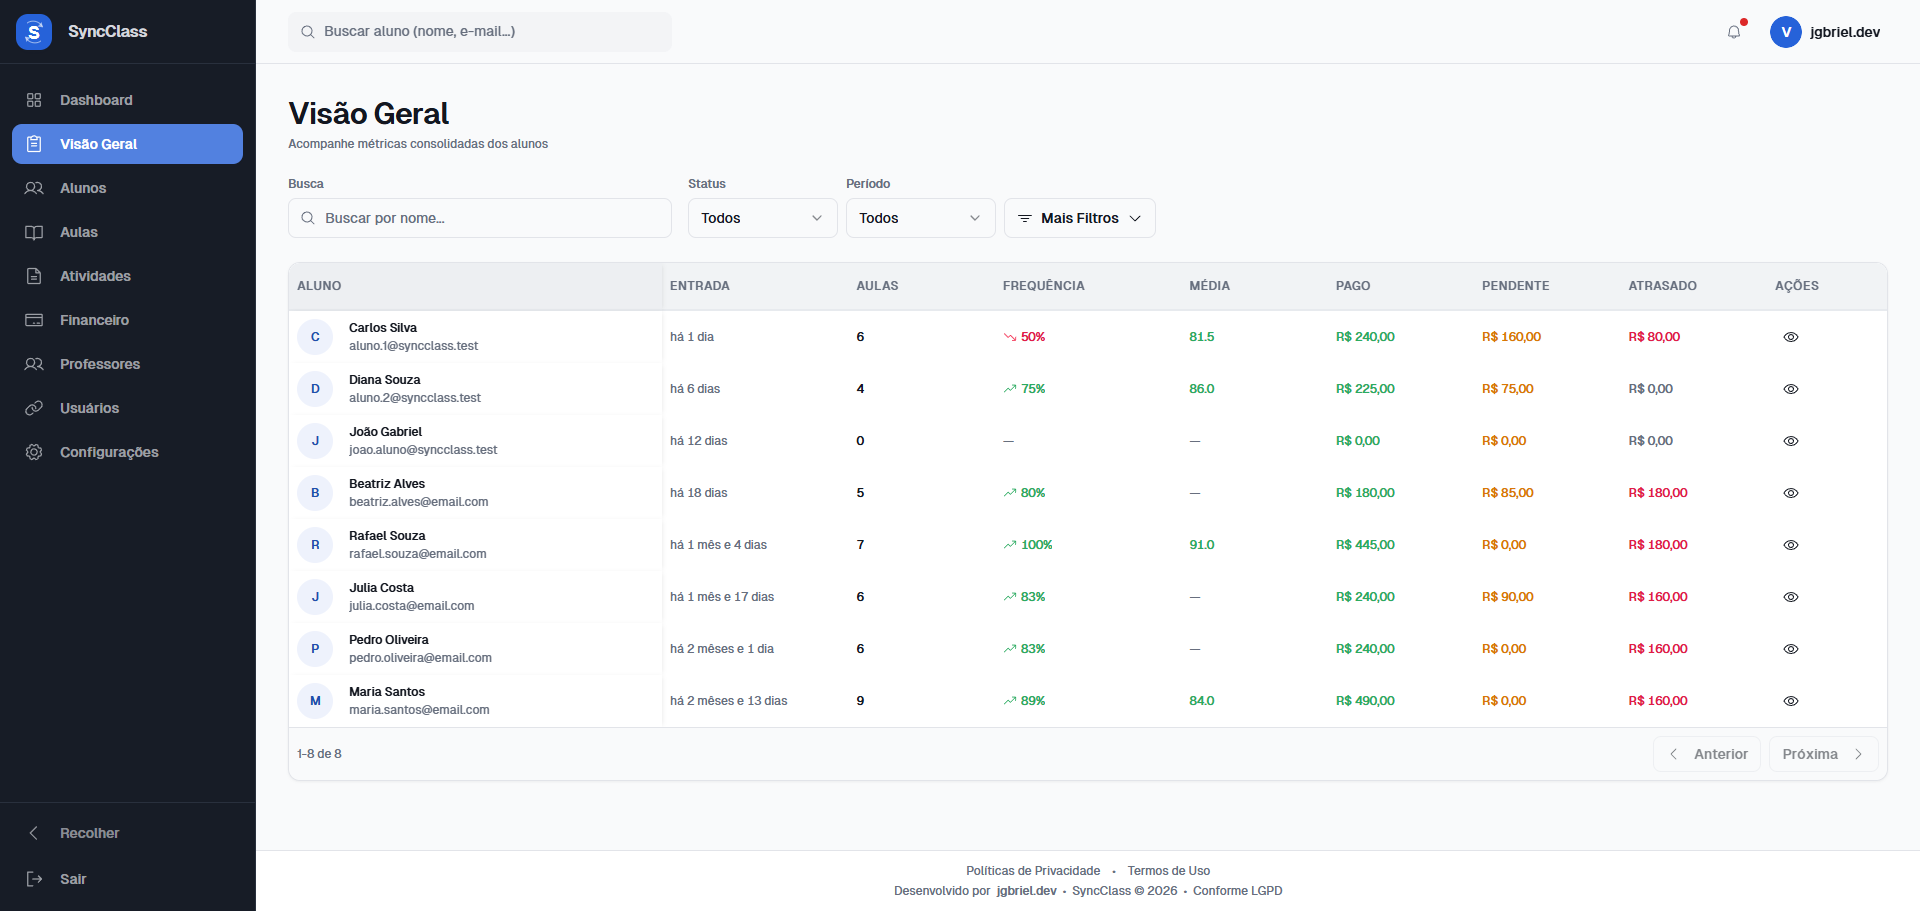
Task: Click the SyncClass logo icon
Action: click(34, 32)
